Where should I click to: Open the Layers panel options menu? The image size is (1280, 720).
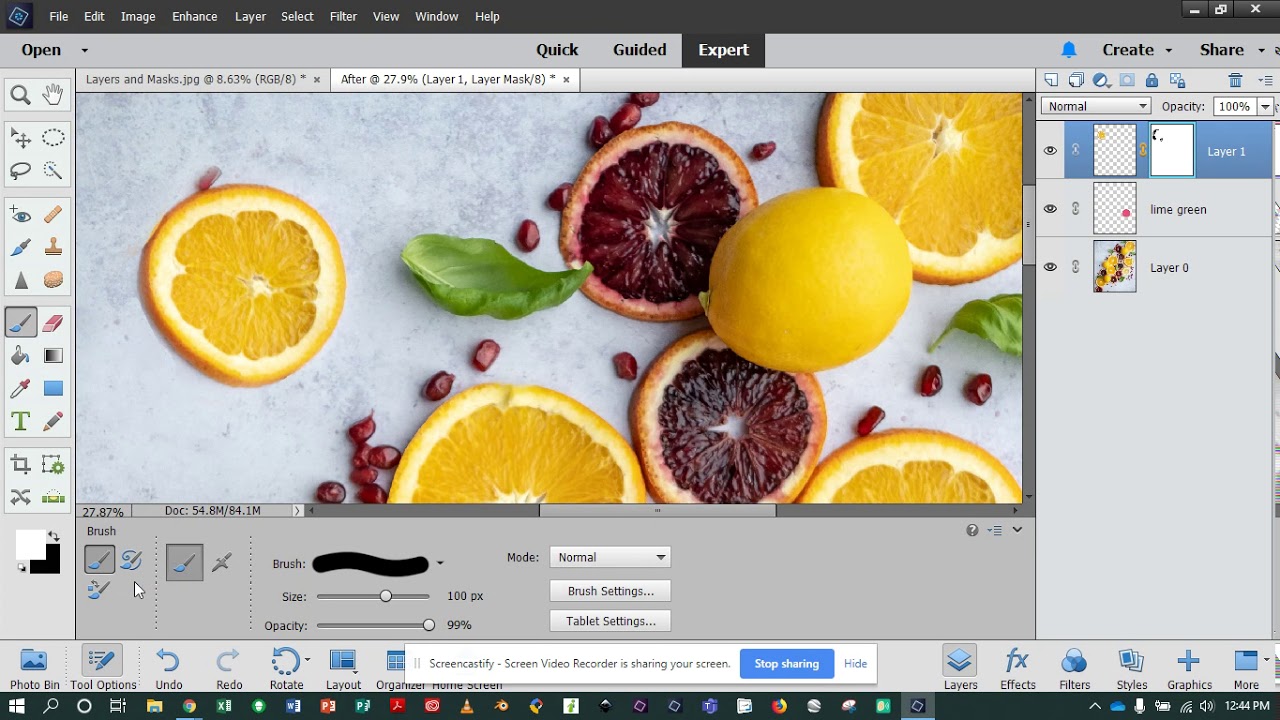(1265, 80)
